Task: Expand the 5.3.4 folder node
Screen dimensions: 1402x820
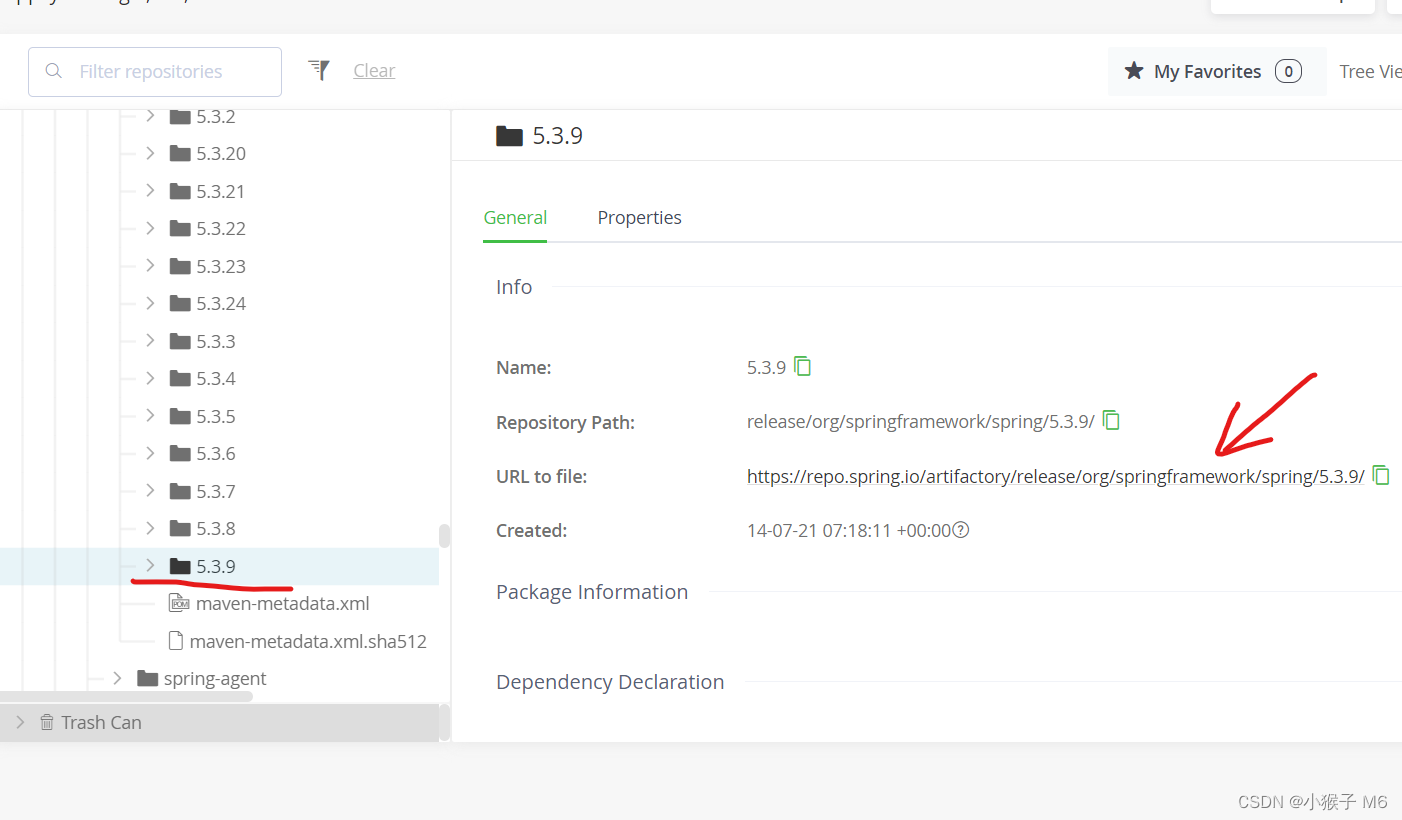Action: (150, 378)
